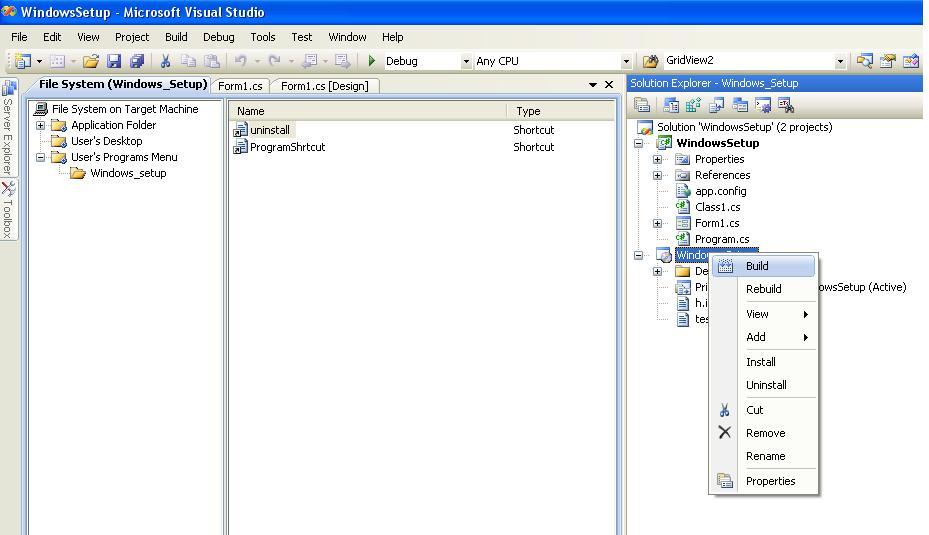The image size is (929, 535).
Task: Choose Properties from the context menu
Action: point(763,481)
